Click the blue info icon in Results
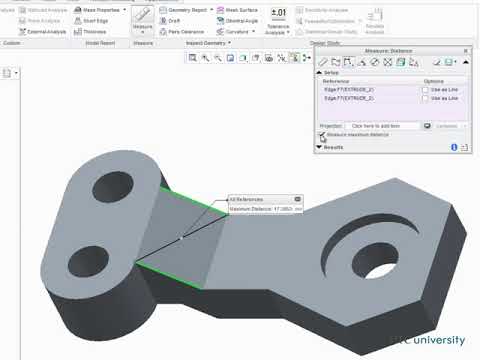The height and width of the screenshot is (360, 480). pyautogui.click(x=454, y=147)
